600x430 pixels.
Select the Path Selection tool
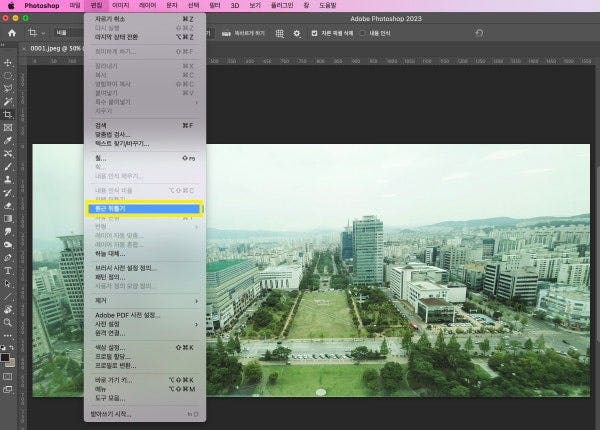pos(8,283)
